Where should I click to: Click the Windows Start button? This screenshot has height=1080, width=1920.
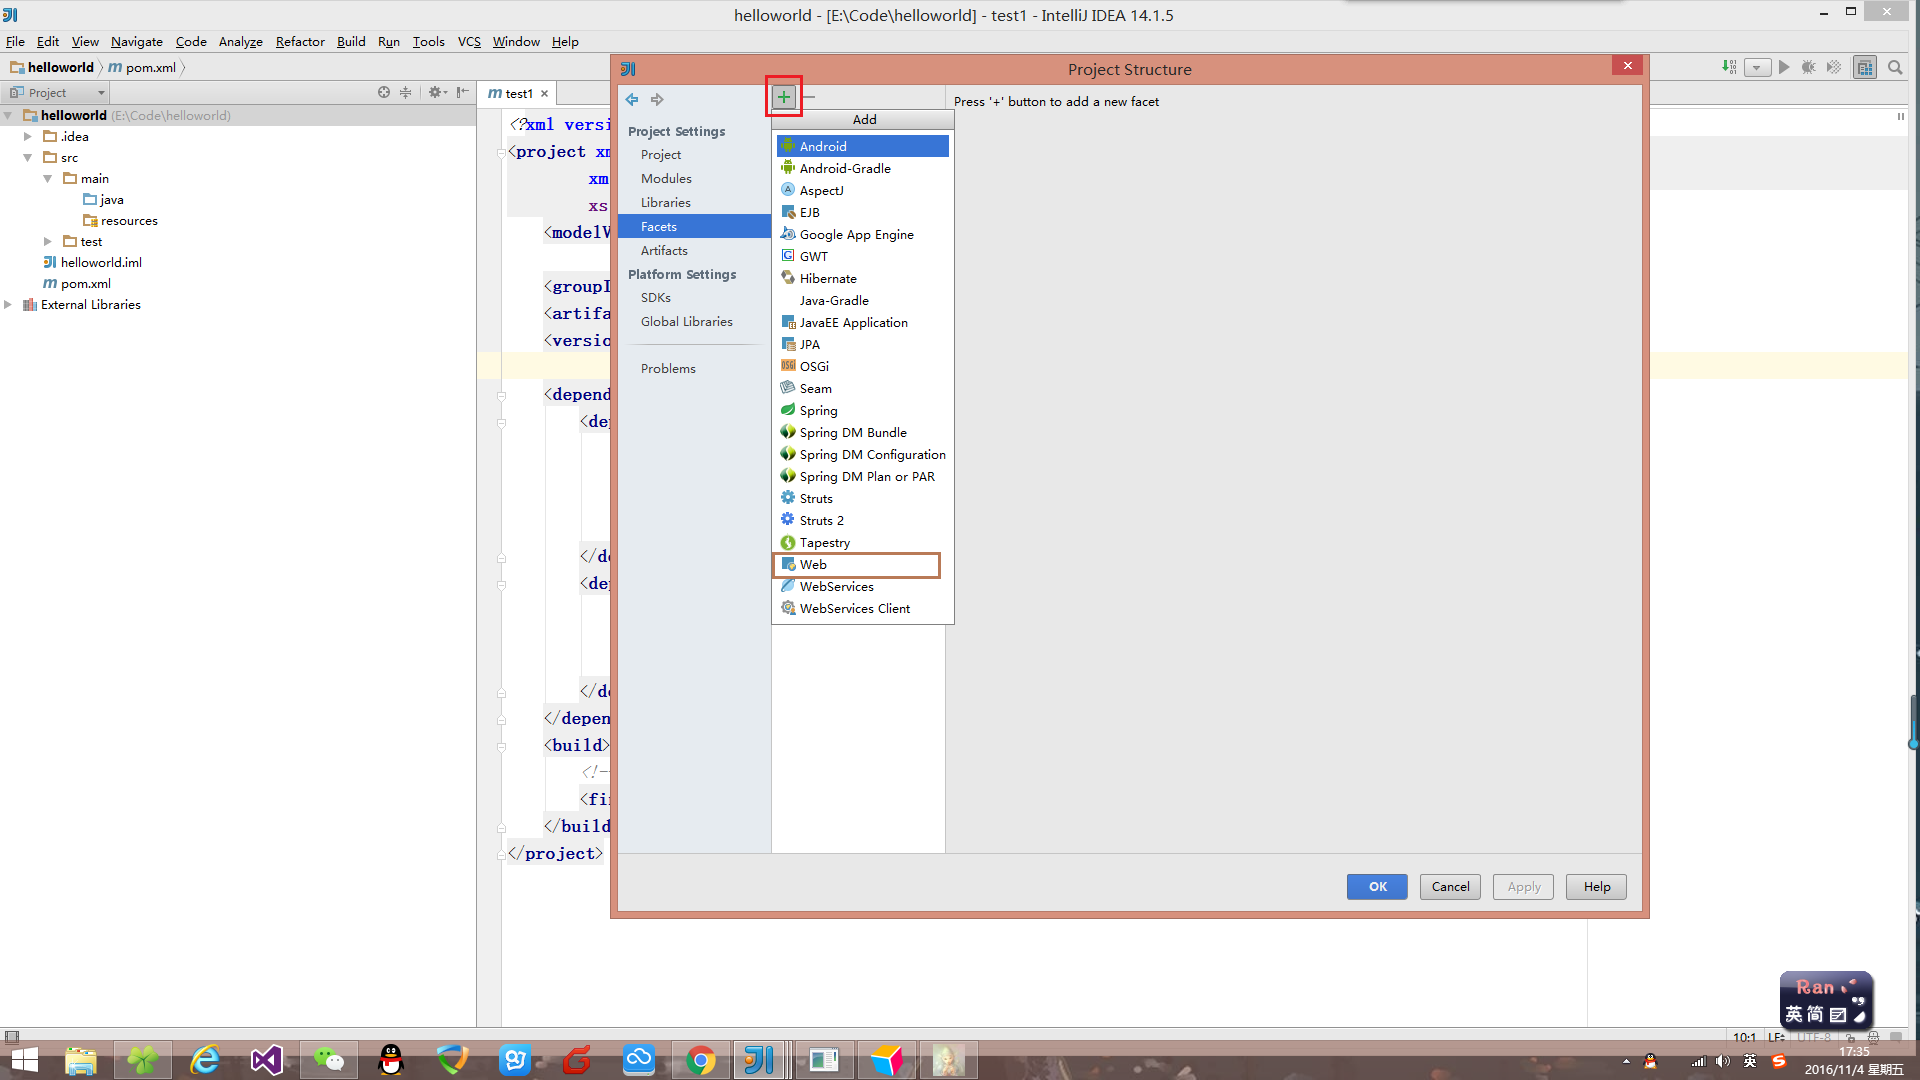click(24, 1060)
